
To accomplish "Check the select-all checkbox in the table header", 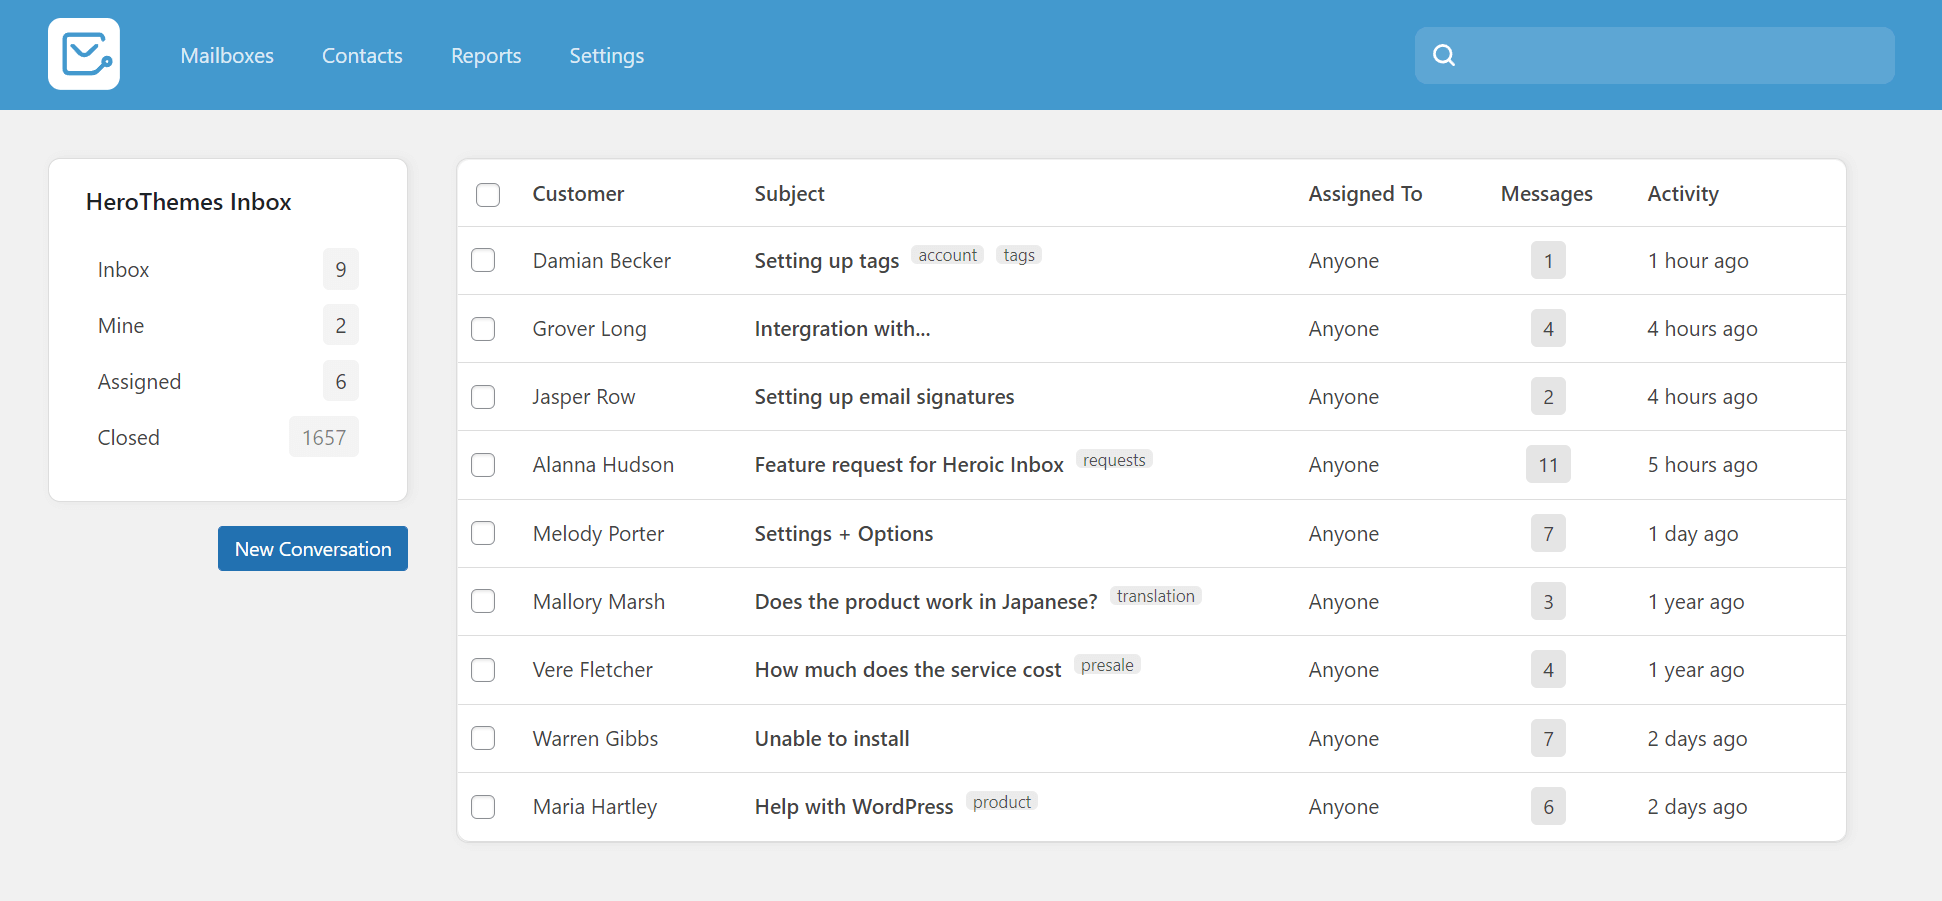I will 488,194.
